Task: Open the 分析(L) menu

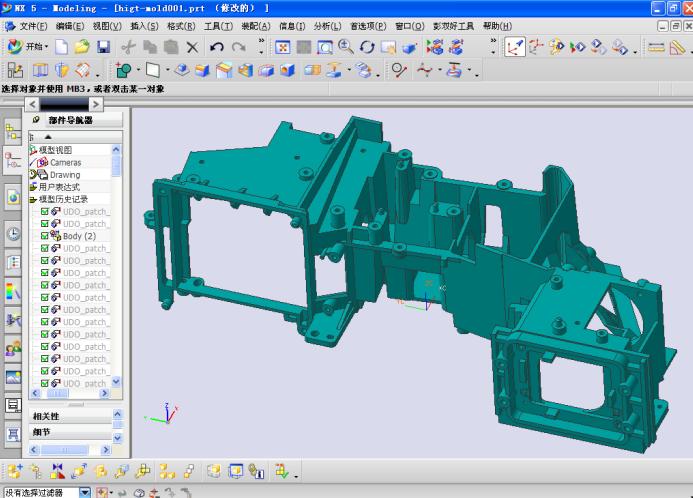Action: 326,26
